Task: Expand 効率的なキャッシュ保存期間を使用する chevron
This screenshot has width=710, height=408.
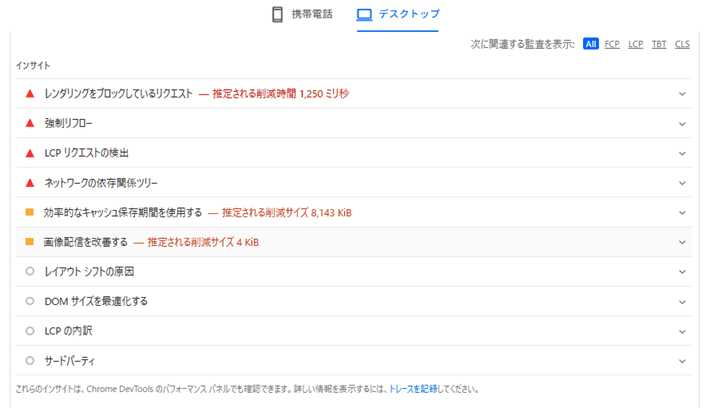Action: tap(682, 213)
